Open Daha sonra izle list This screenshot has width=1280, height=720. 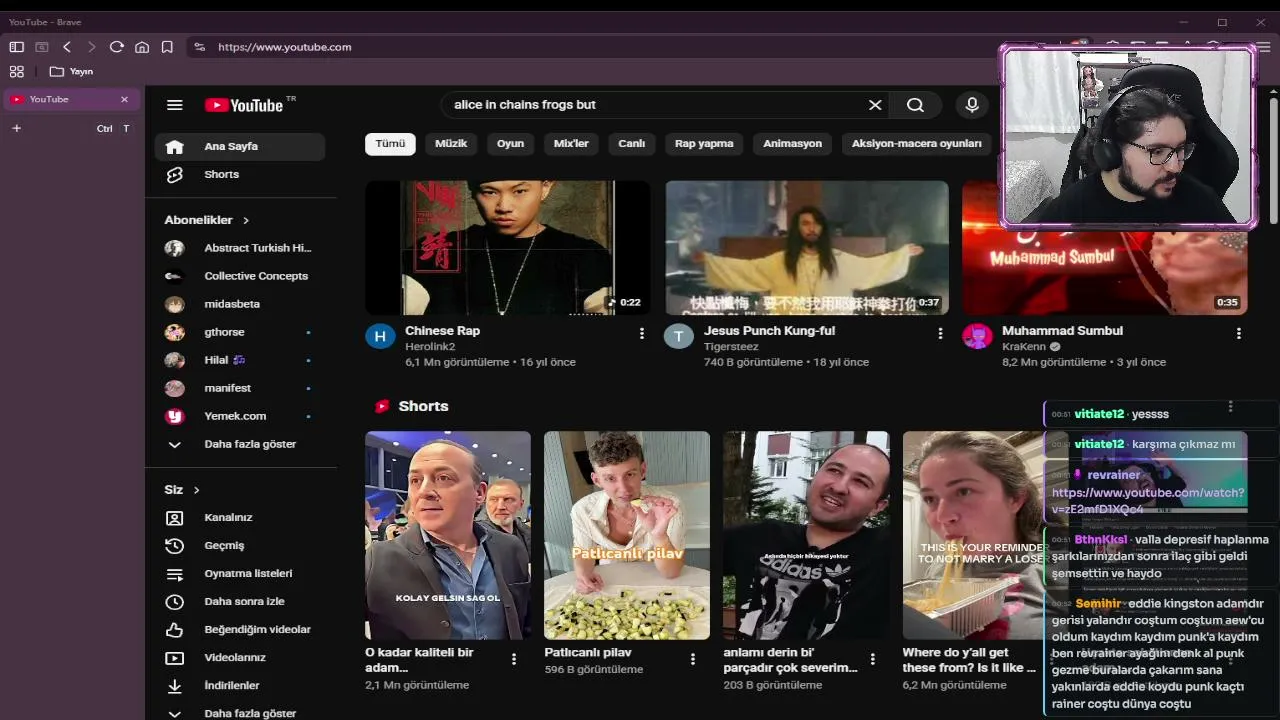(x=240, y=602)
